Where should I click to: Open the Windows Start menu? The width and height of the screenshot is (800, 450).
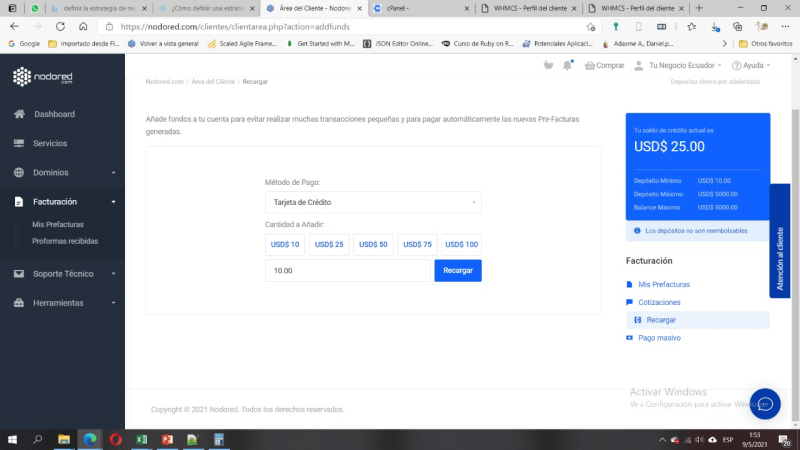click(x=12, y=439)
